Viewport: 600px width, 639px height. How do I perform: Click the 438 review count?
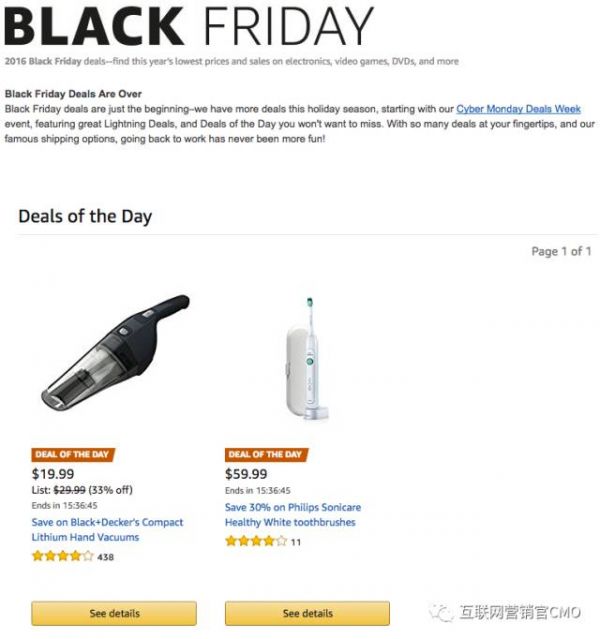coord(106,557)
